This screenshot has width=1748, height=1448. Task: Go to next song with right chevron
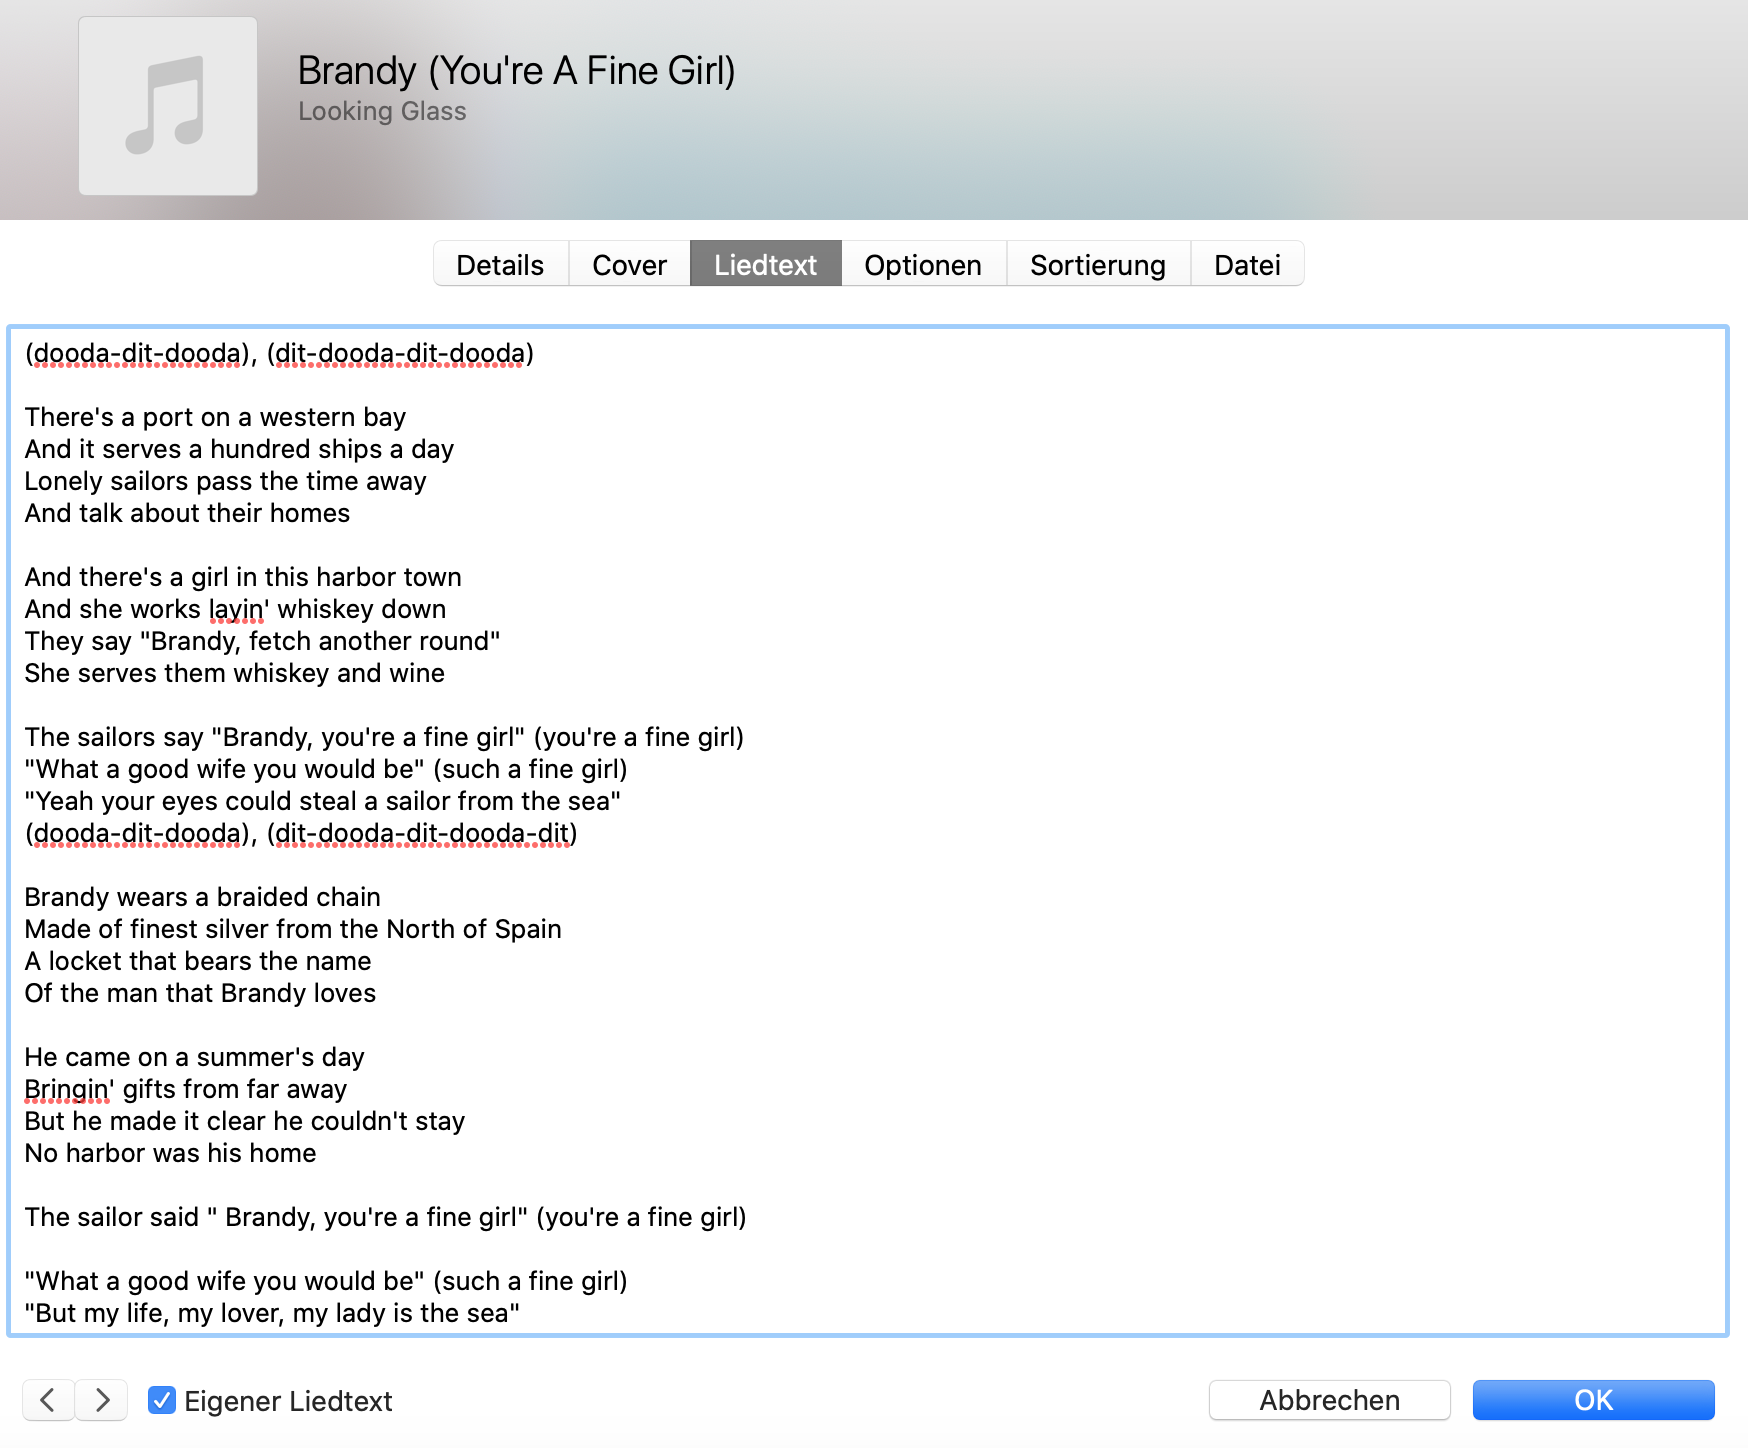pos(101,1400)
